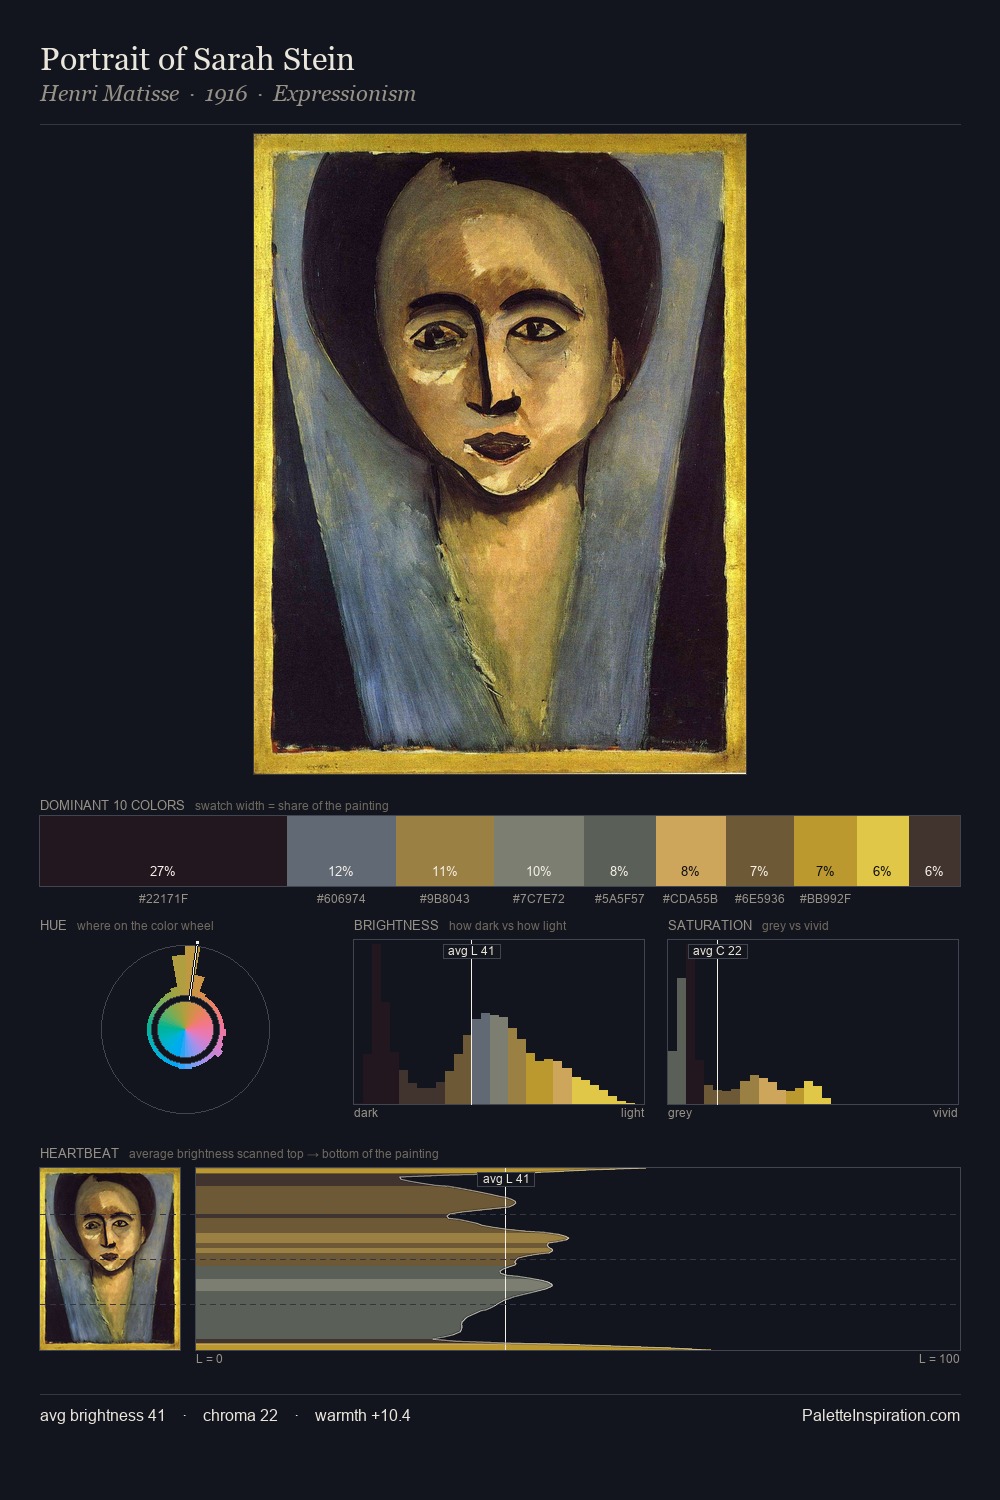The height and width of the screenshot is (1500, 1000).
Task: Click the 'Portrait of Sarah Stein' title
Action: (x=197, y=59)
